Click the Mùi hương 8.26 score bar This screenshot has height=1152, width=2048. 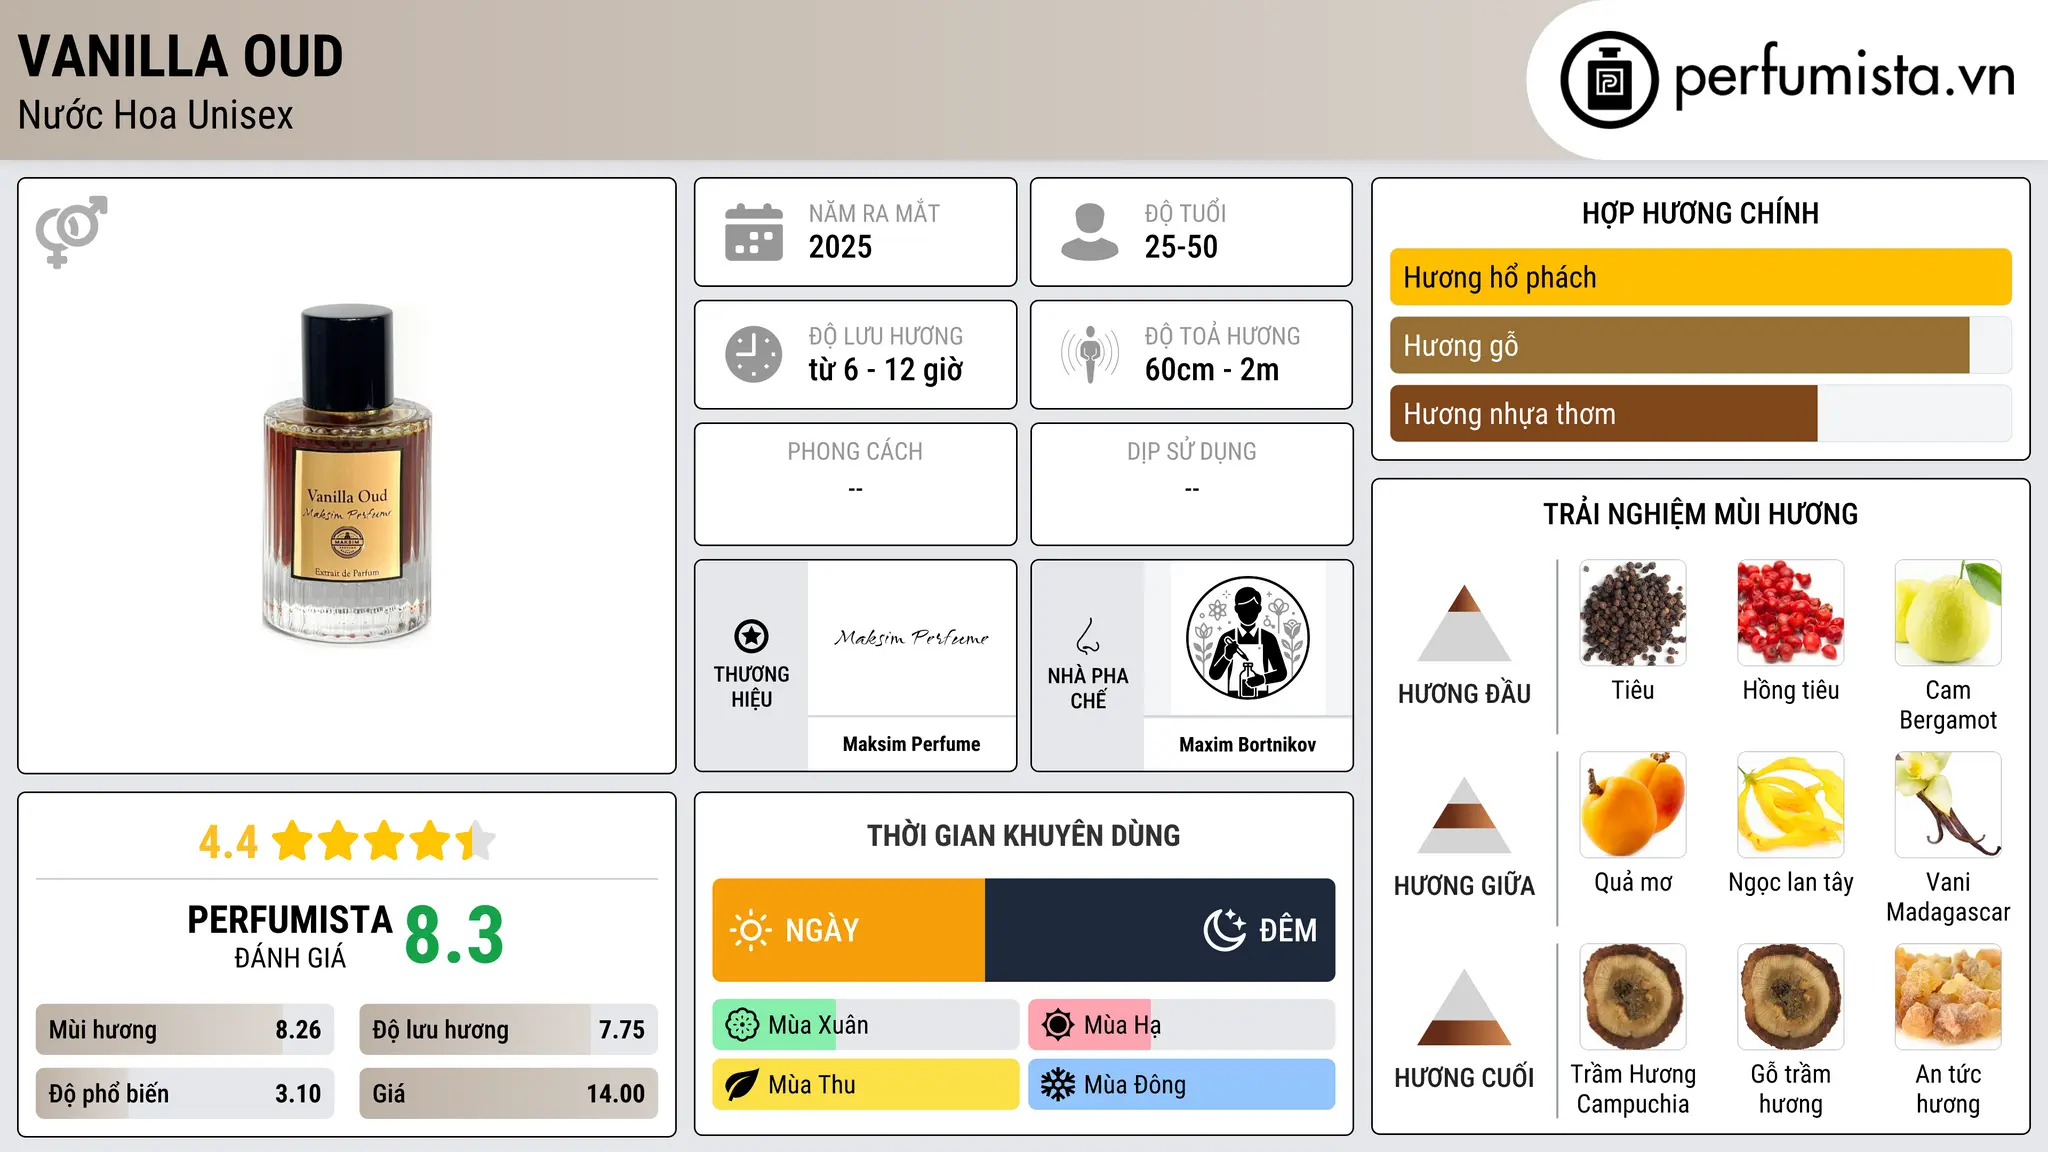click(x=185, y=1030)
